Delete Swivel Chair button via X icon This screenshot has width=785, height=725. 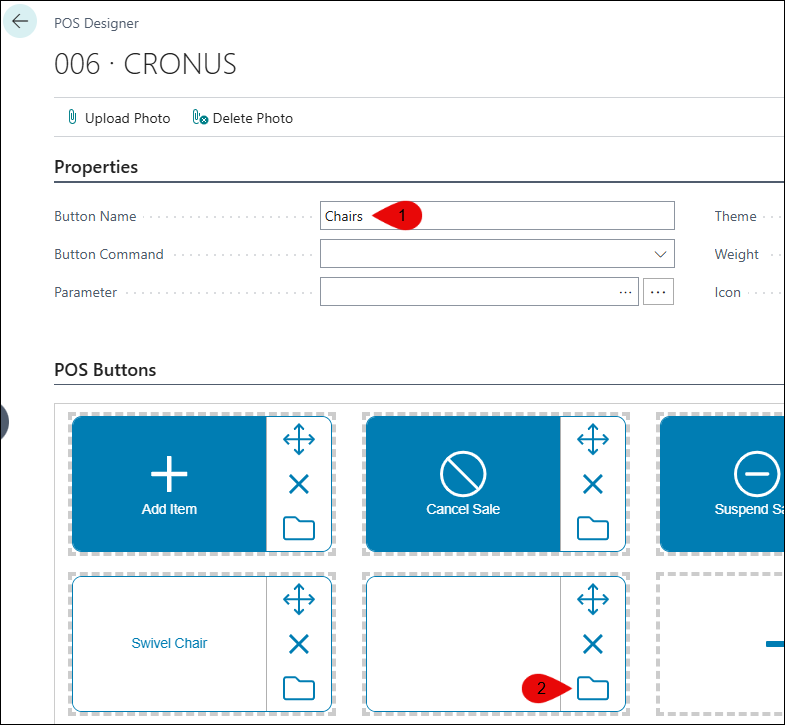(x=299, y=644)
